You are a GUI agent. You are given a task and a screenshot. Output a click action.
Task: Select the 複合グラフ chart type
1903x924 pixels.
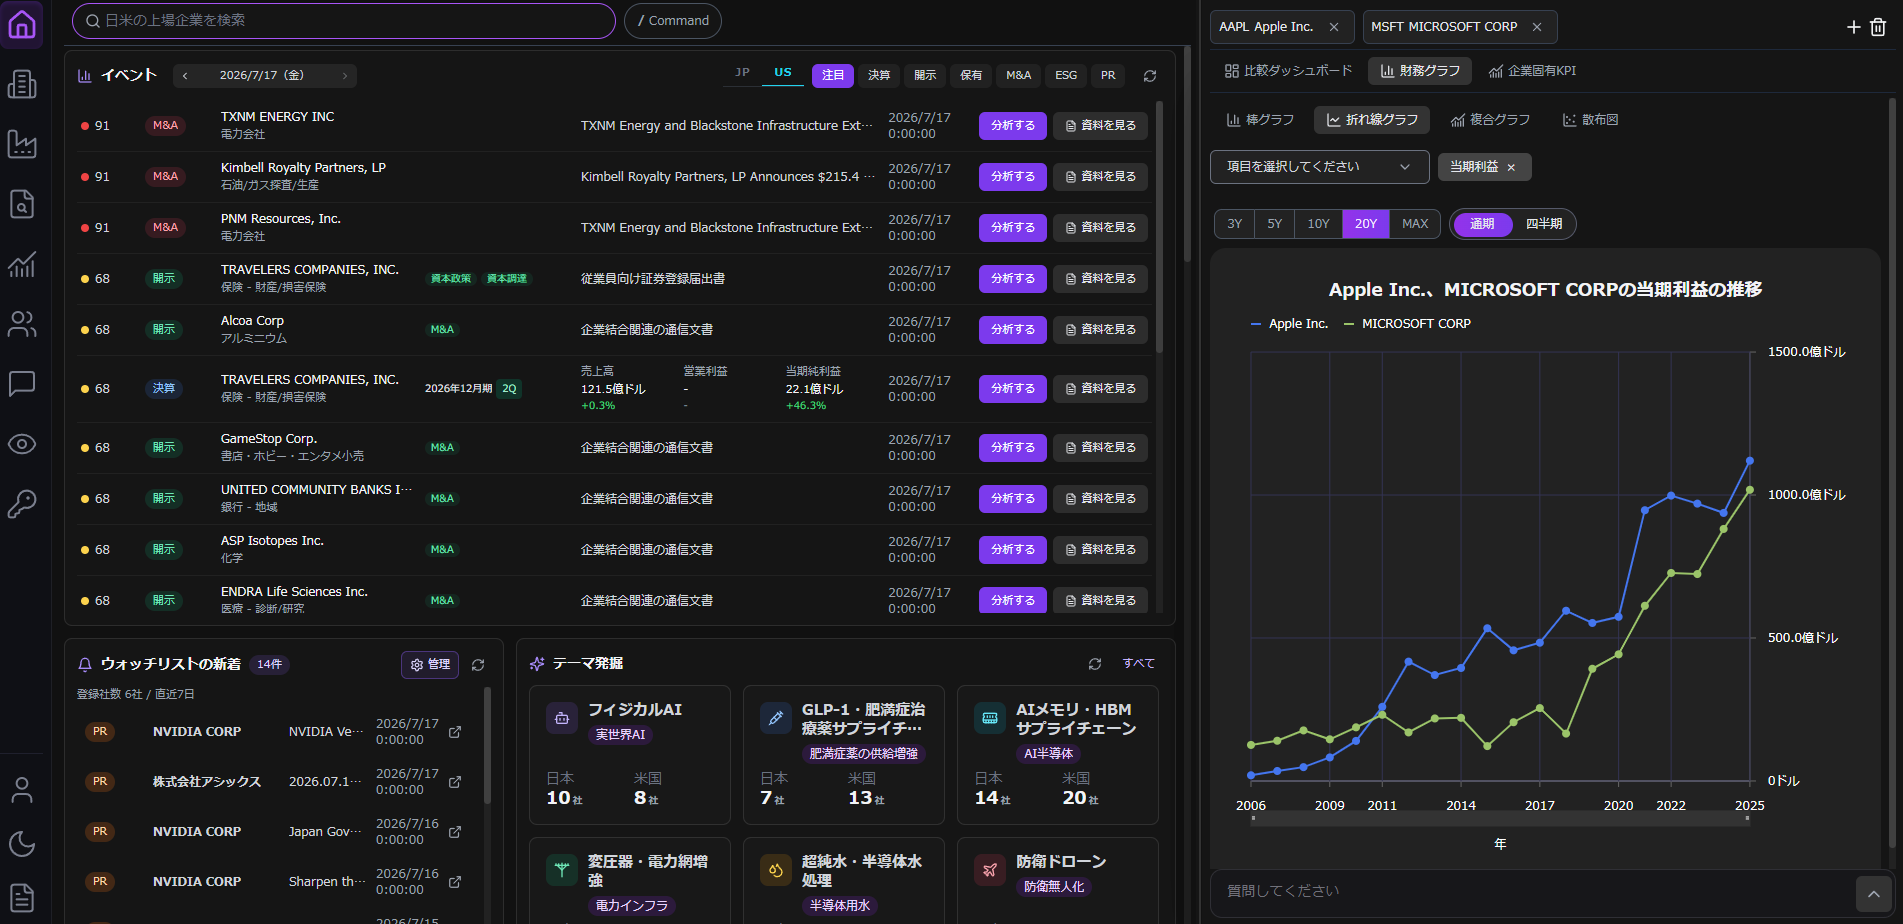coord(1490,120)
